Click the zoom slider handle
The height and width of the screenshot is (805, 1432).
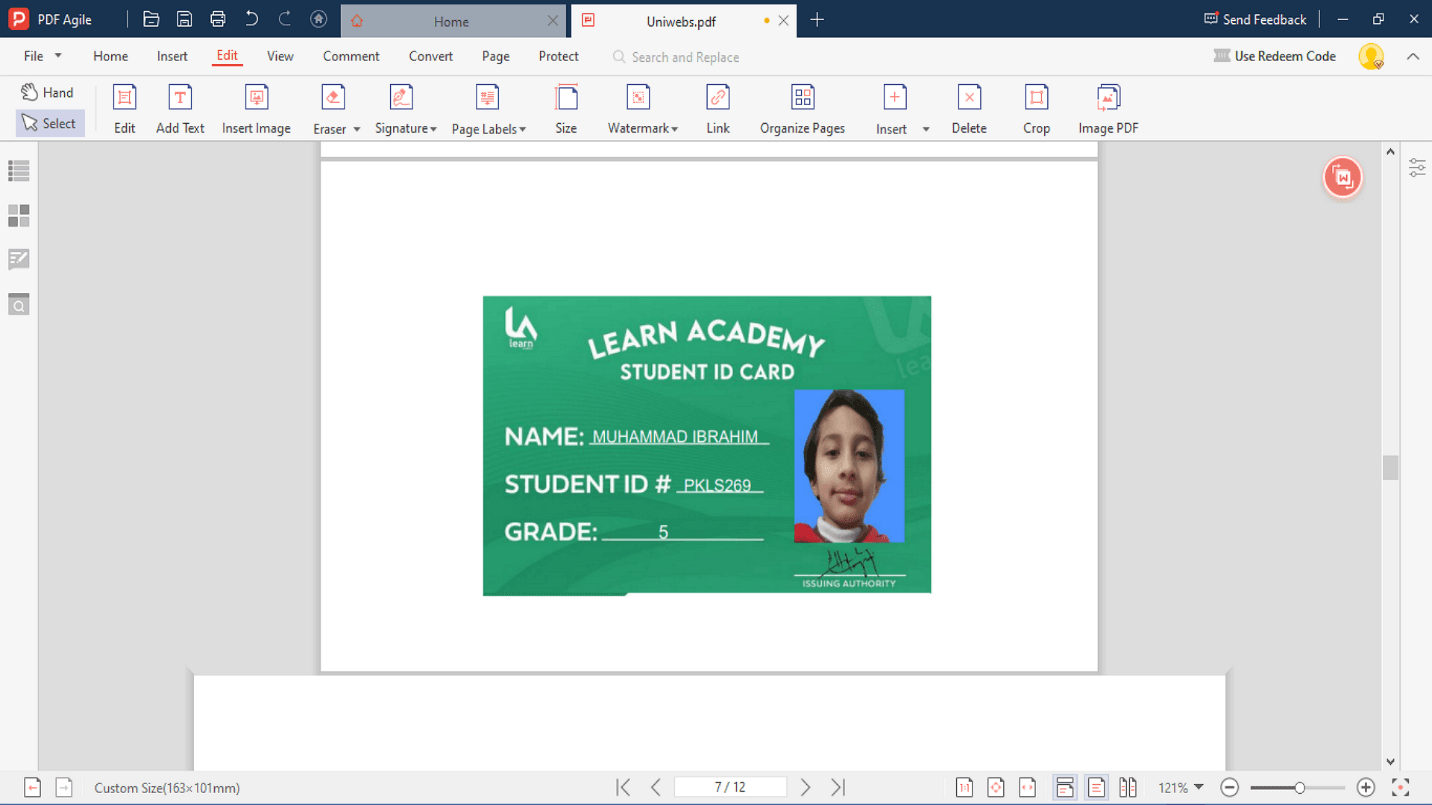pos(1299,788)
